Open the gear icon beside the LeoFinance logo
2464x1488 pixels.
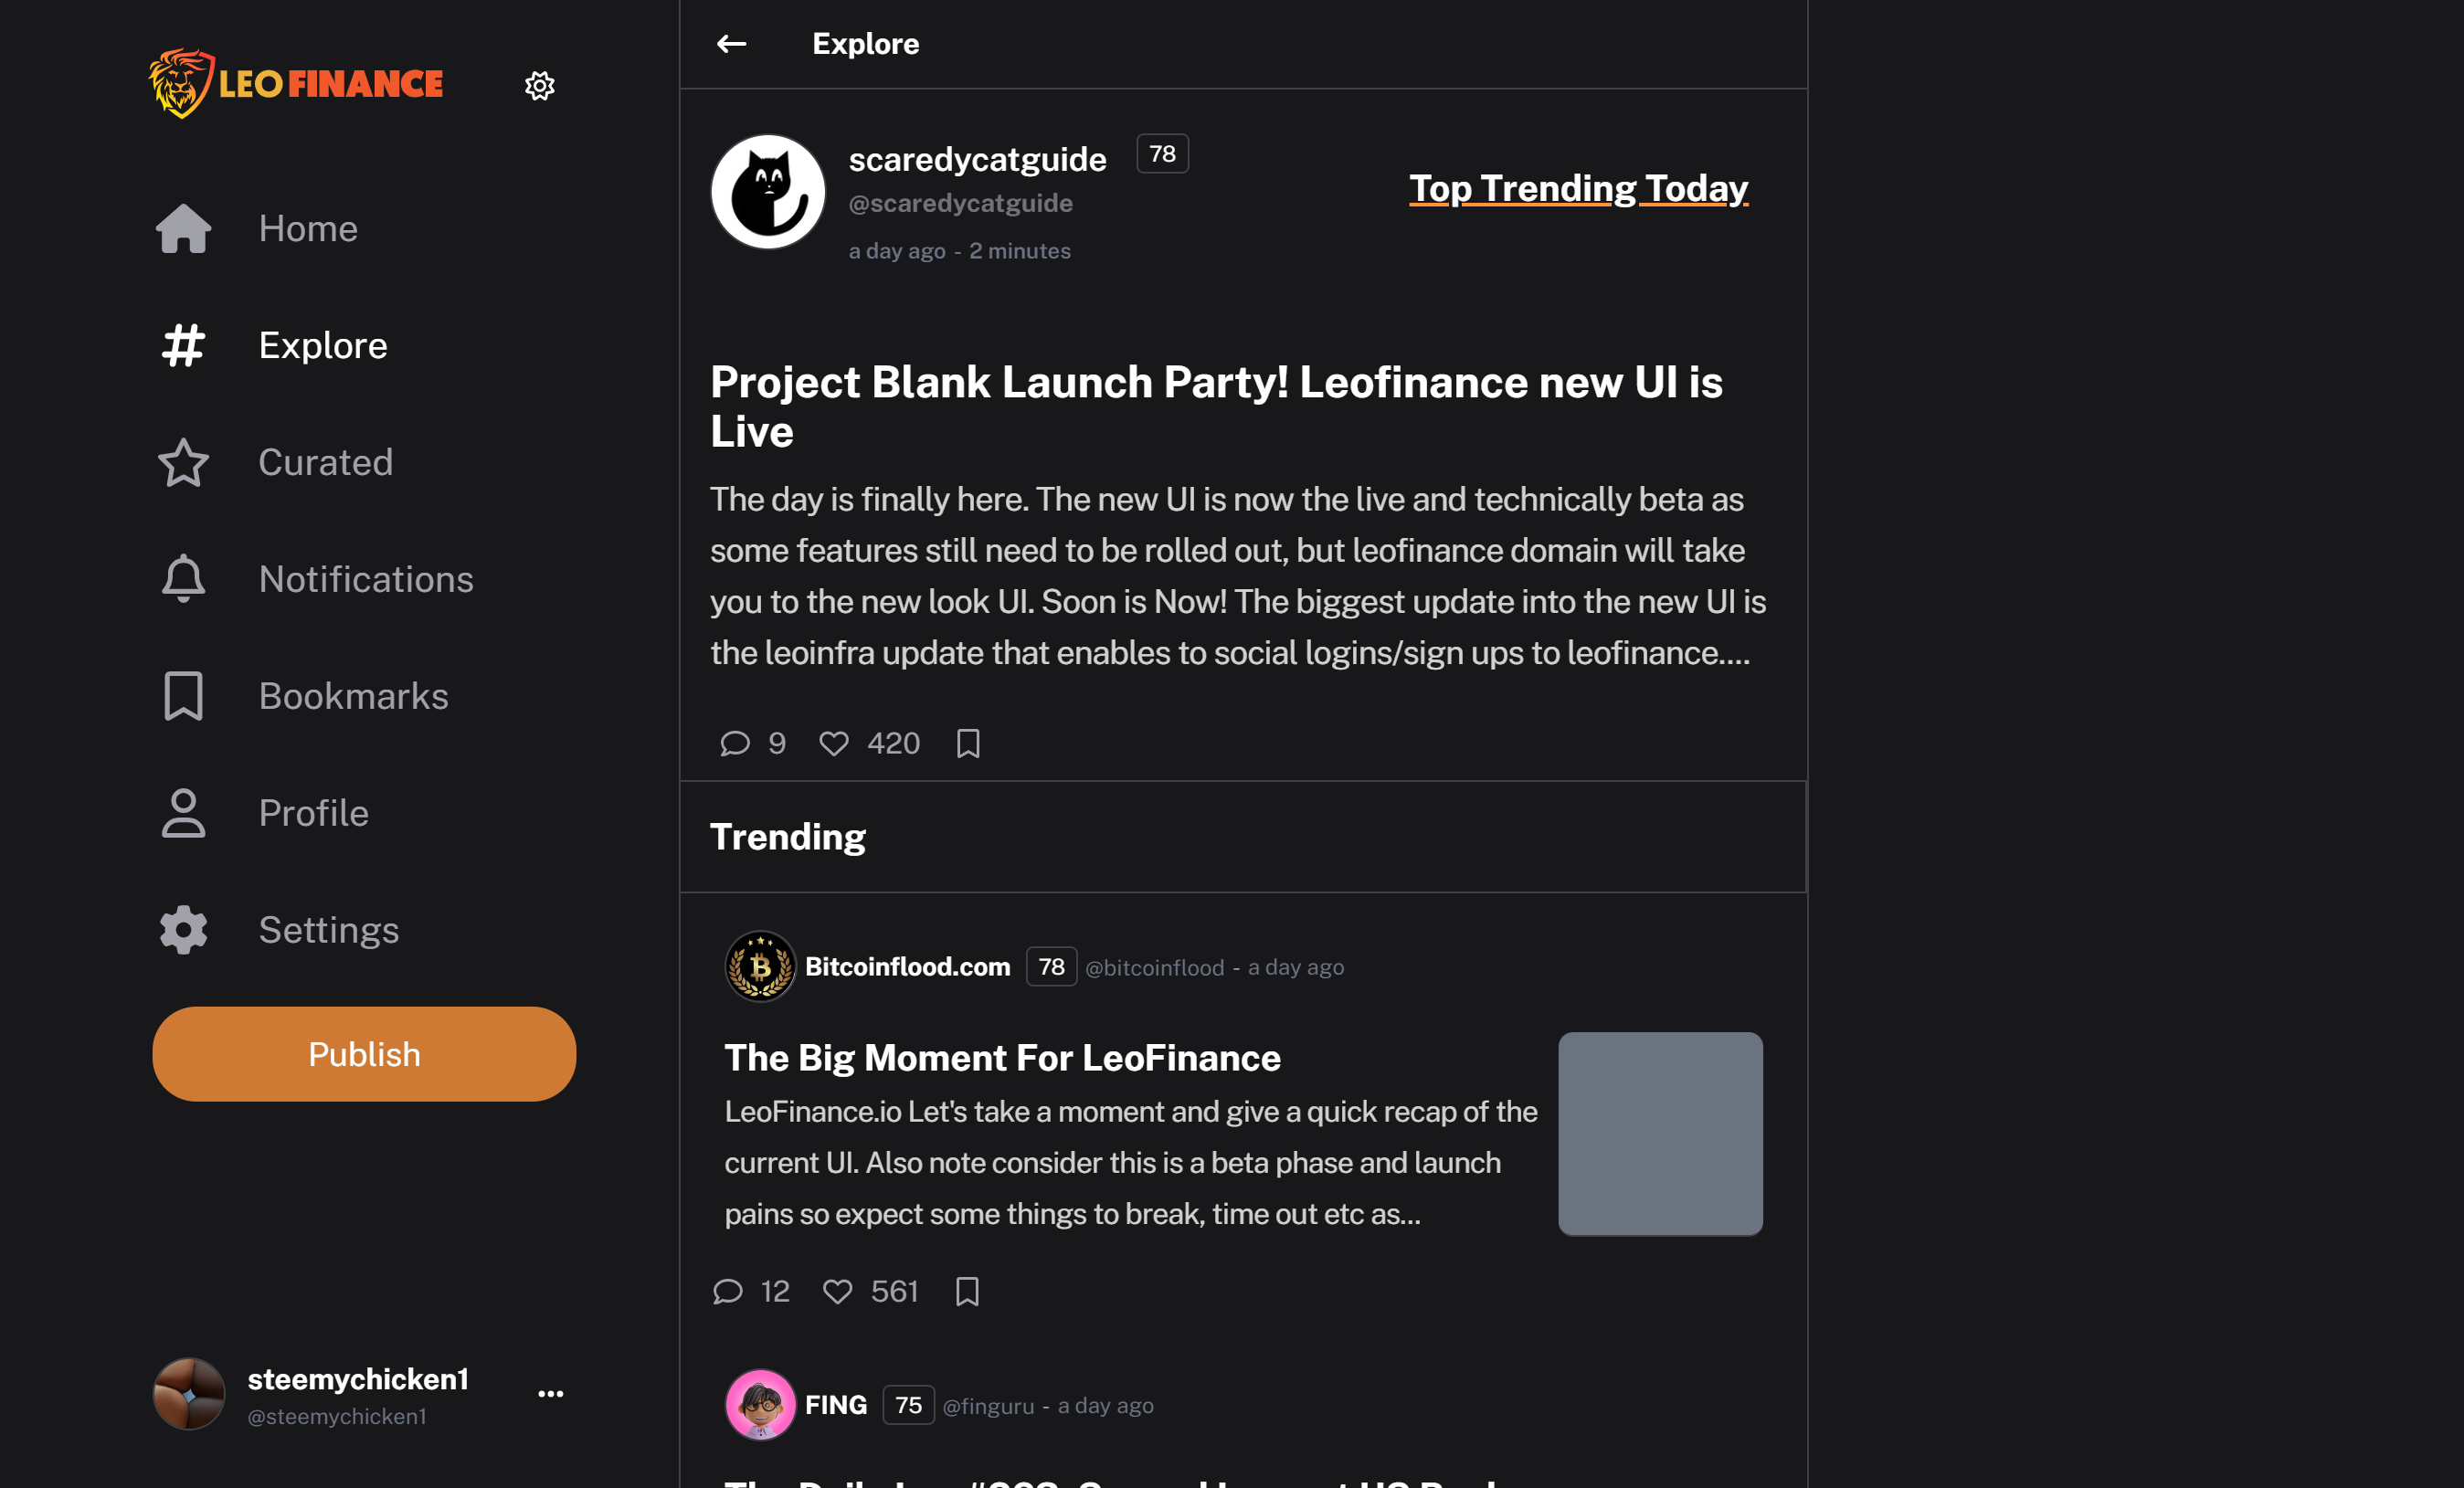point(540,86)
